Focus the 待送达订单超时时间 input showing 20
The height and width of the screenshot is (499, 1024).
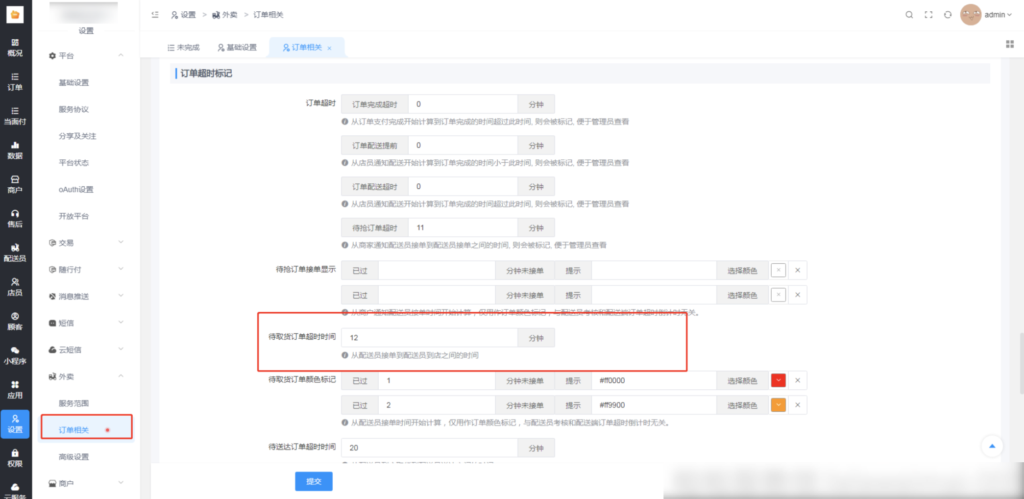click(x=430, y=448)
